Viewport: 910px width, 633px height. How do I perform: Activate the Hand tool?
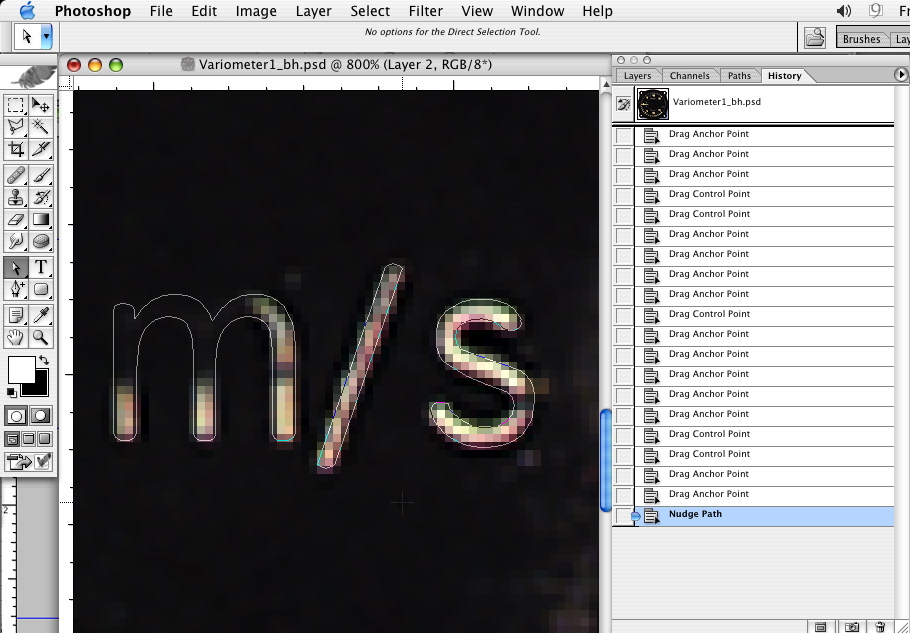(16, 339)
